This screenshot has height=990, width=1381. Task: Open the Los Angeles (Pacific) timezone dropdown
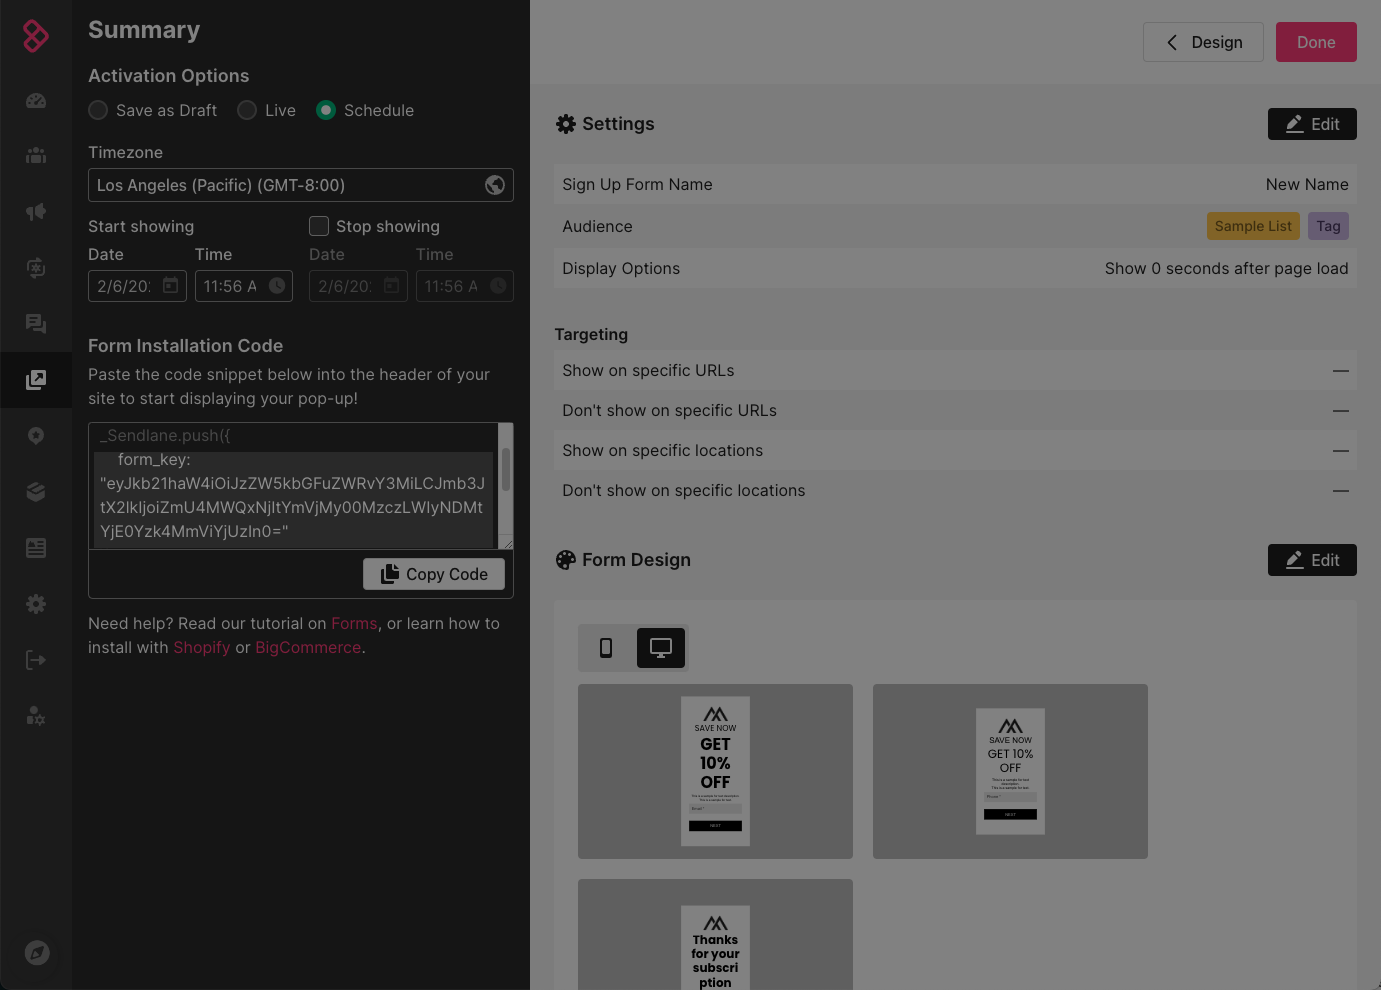[x=301, y=185]
